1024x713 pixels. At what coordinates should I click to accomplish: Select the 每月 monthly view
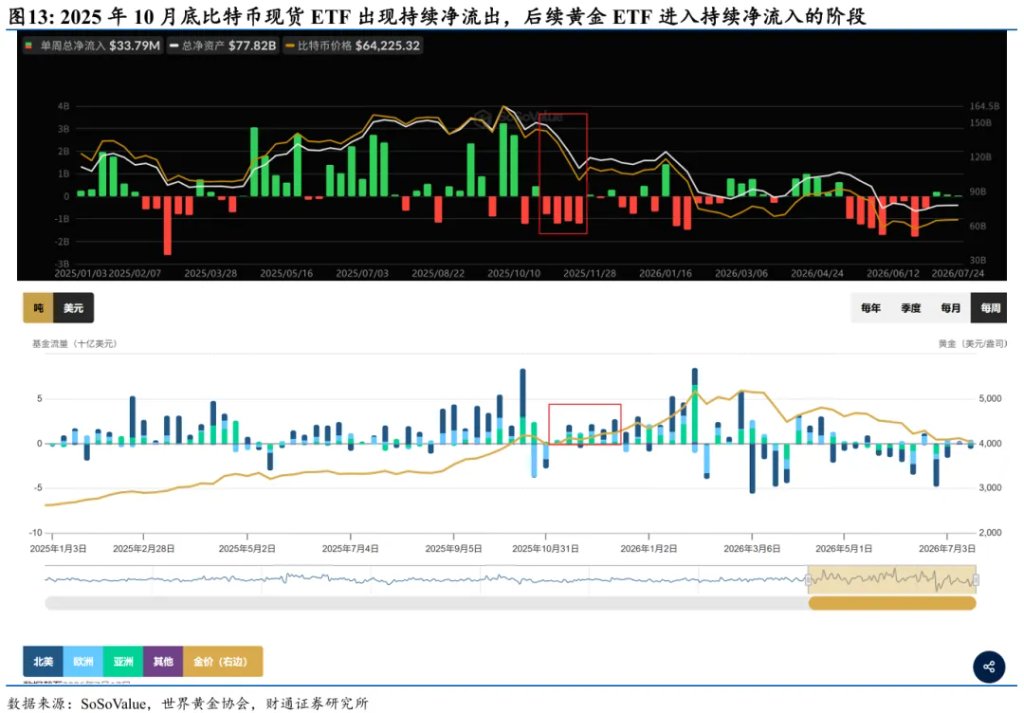(x=950, y=308)
